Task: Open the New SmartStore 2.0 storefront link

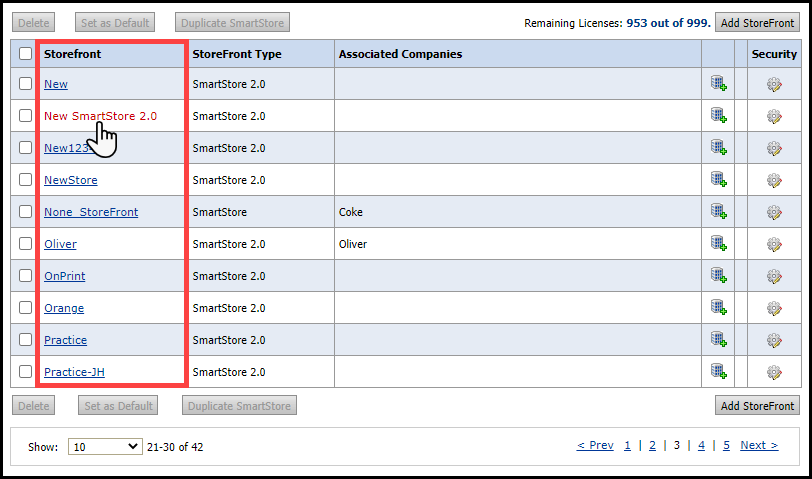Action: click(100, 116)
